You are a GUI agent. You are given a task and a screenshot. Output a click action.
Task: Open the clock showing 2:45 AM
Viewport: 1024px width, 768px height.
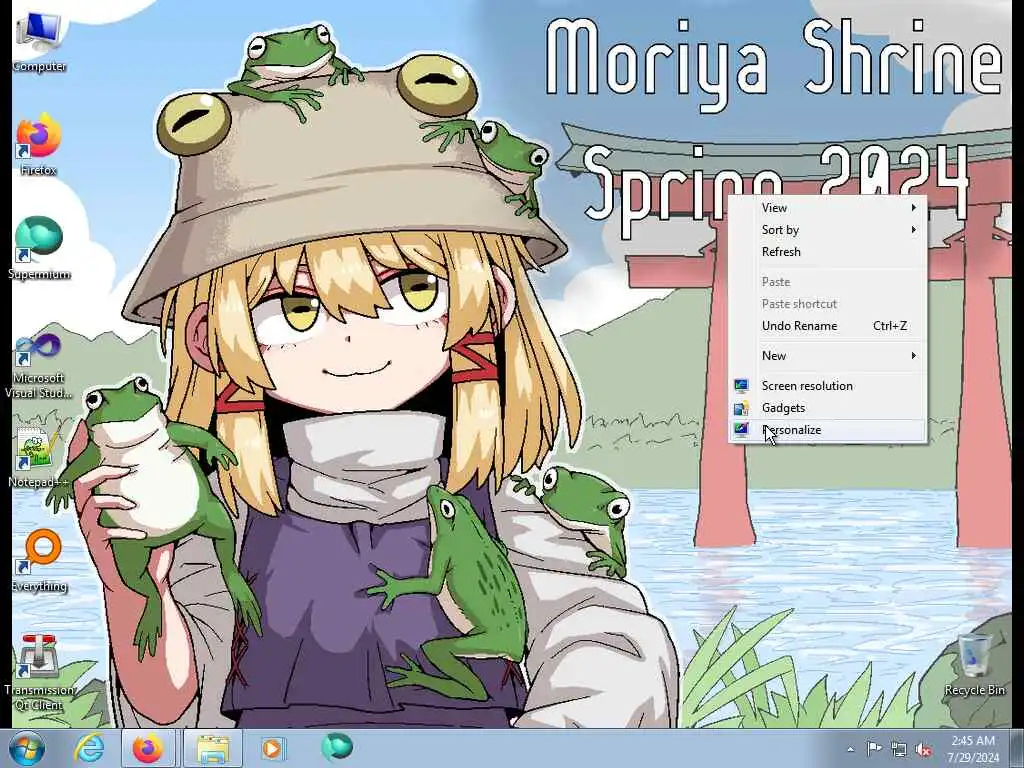[973, 748]
